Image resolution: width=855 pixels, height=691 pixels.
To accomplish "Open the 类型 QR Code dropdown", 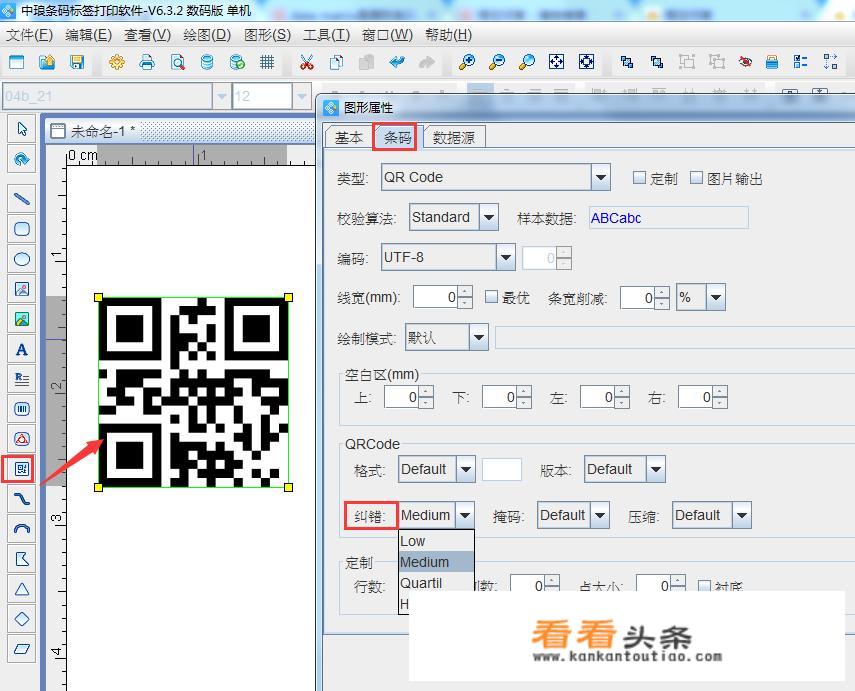I will 600,177.
